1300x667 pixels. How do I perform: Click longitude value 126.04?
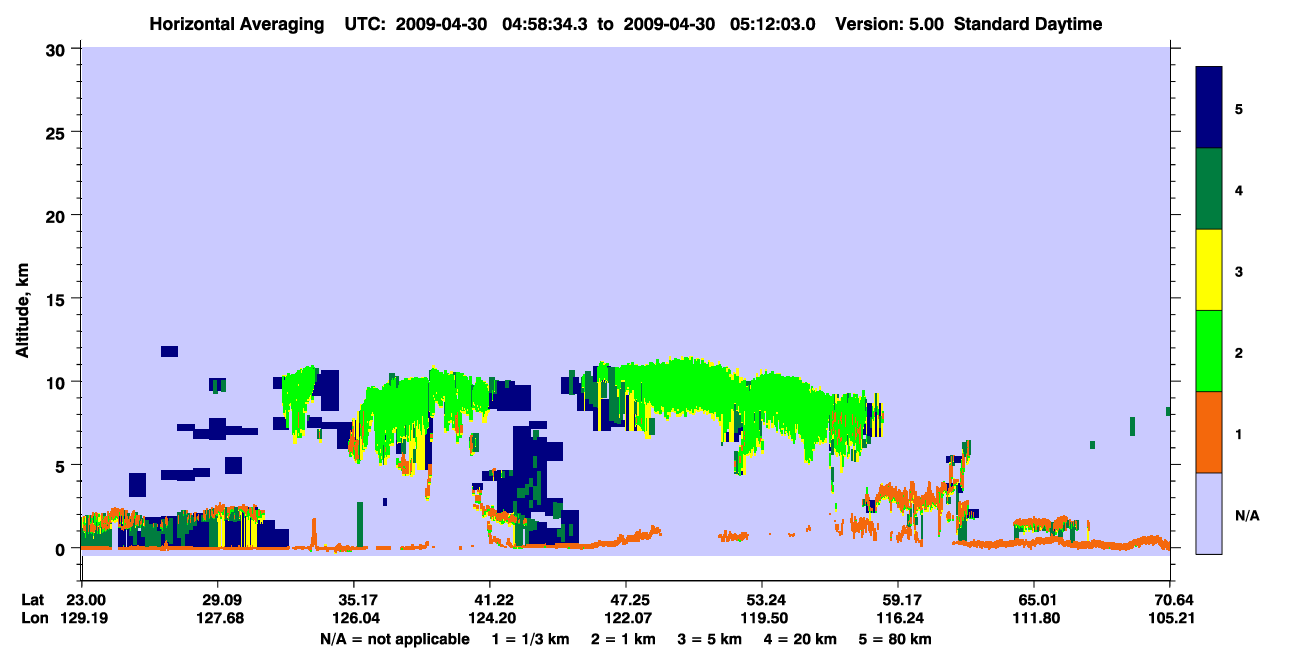point(354,618)
